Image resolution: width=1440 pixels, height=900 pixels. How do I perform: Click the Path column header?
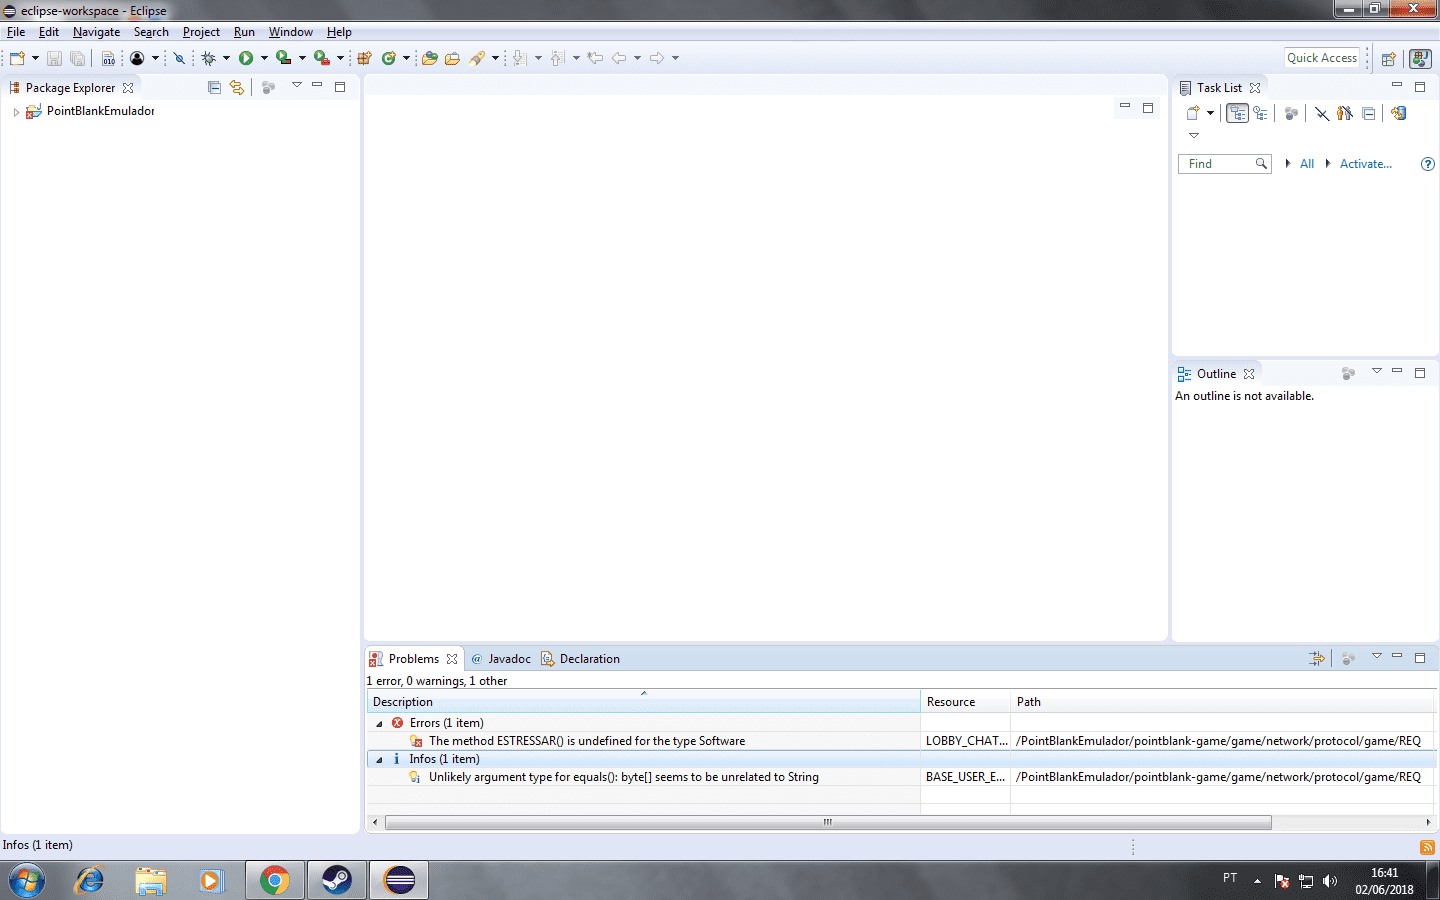click(x=1223, y=702)
